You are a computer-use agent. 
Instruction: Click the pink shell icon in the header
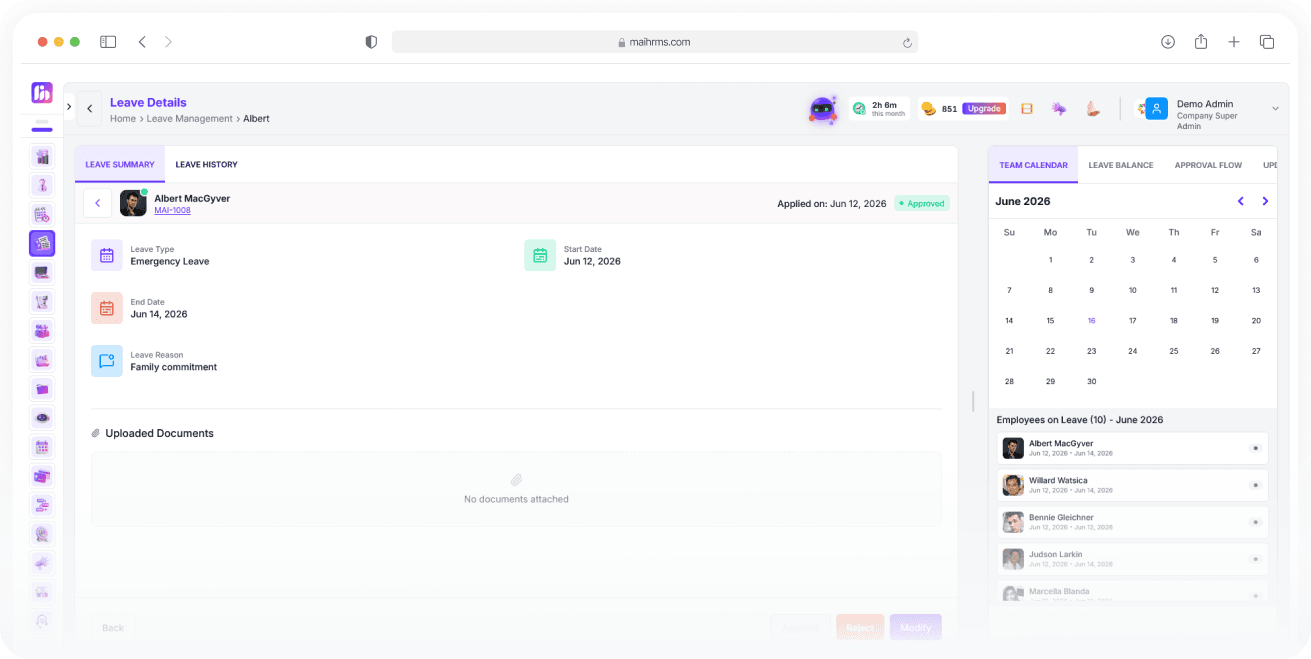pyautogui.click(x=1094, y=109)
